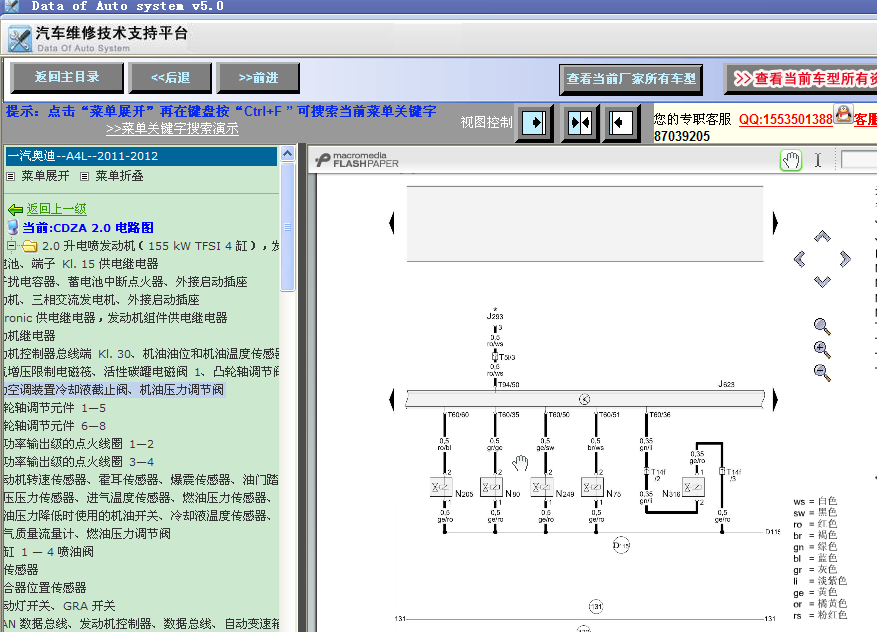Select the FlashPaper text selection tool
Image resolution: width=877 pixels, height=632 pixels.
pos(818,161)
